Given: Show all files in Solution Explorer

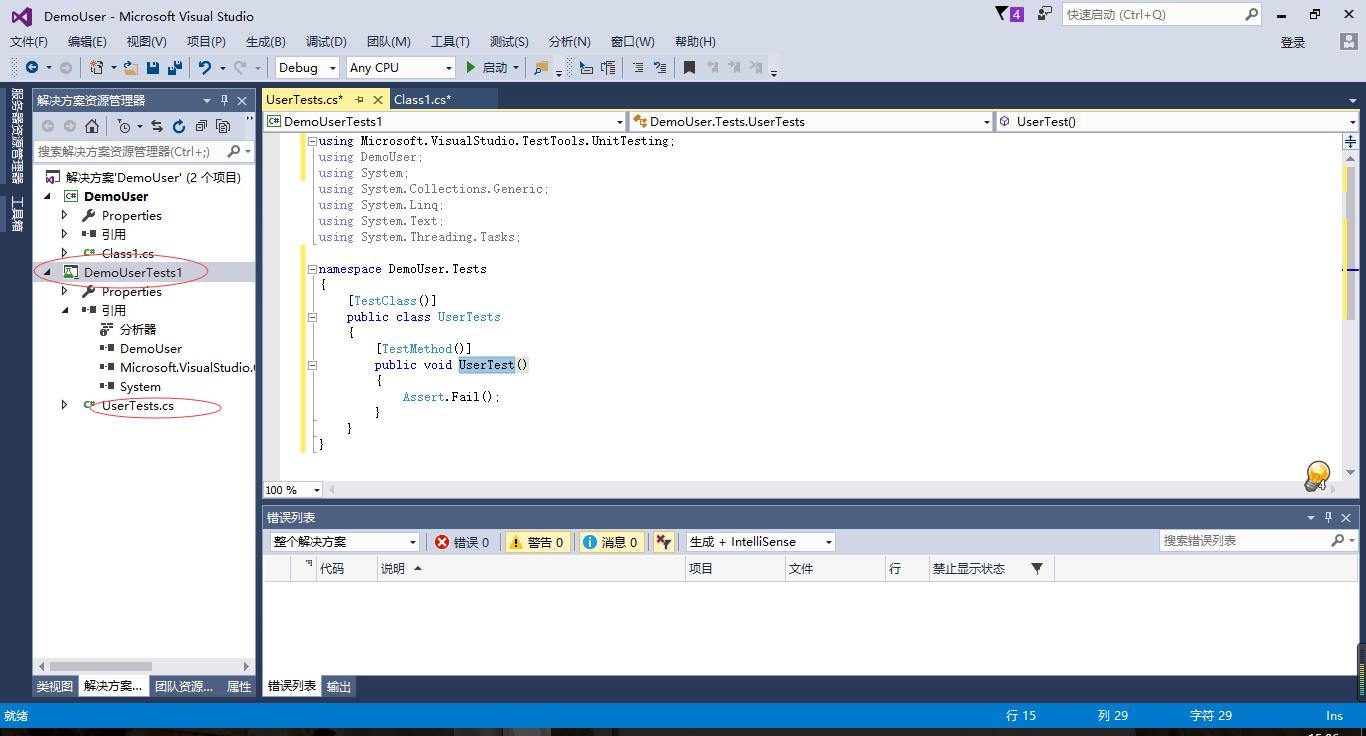Looking at the screenshot, I should (223, 126).
